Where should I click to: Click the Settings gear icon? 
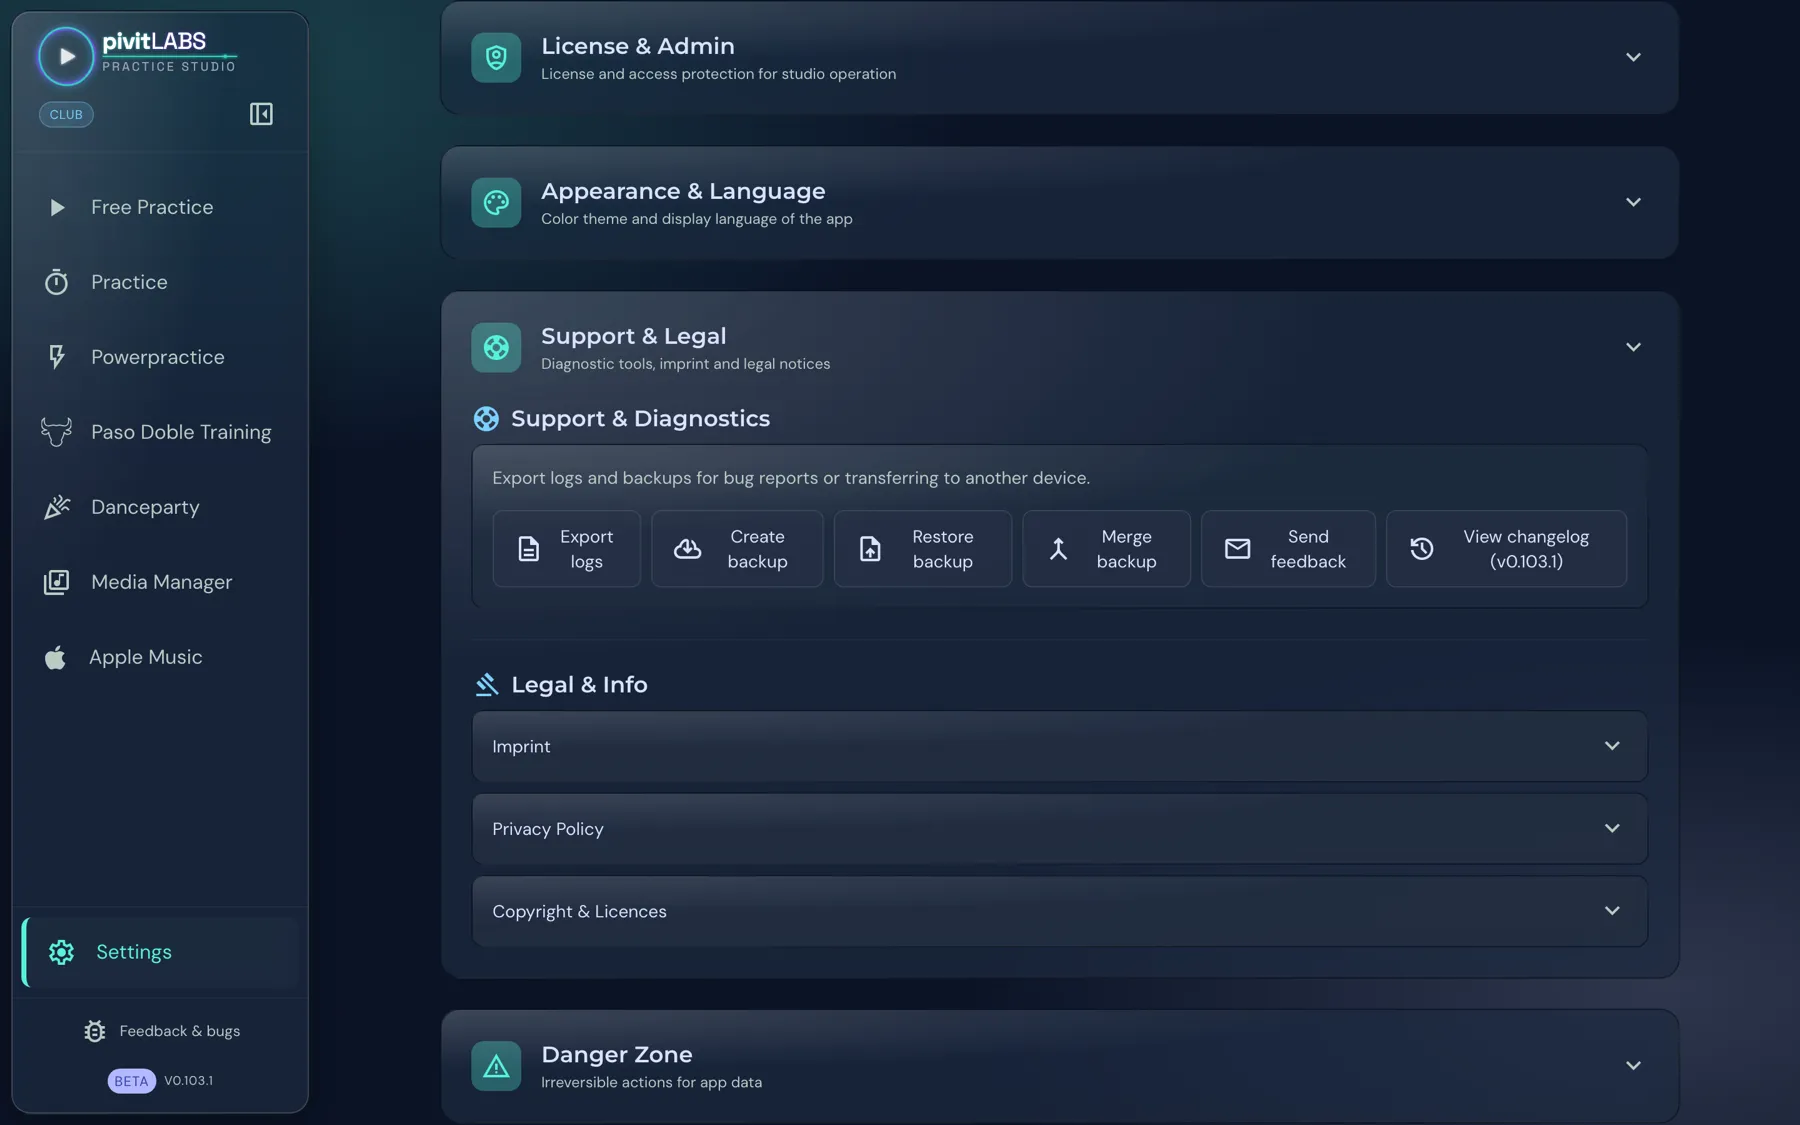pyautogui.click(x=61, y=952)
